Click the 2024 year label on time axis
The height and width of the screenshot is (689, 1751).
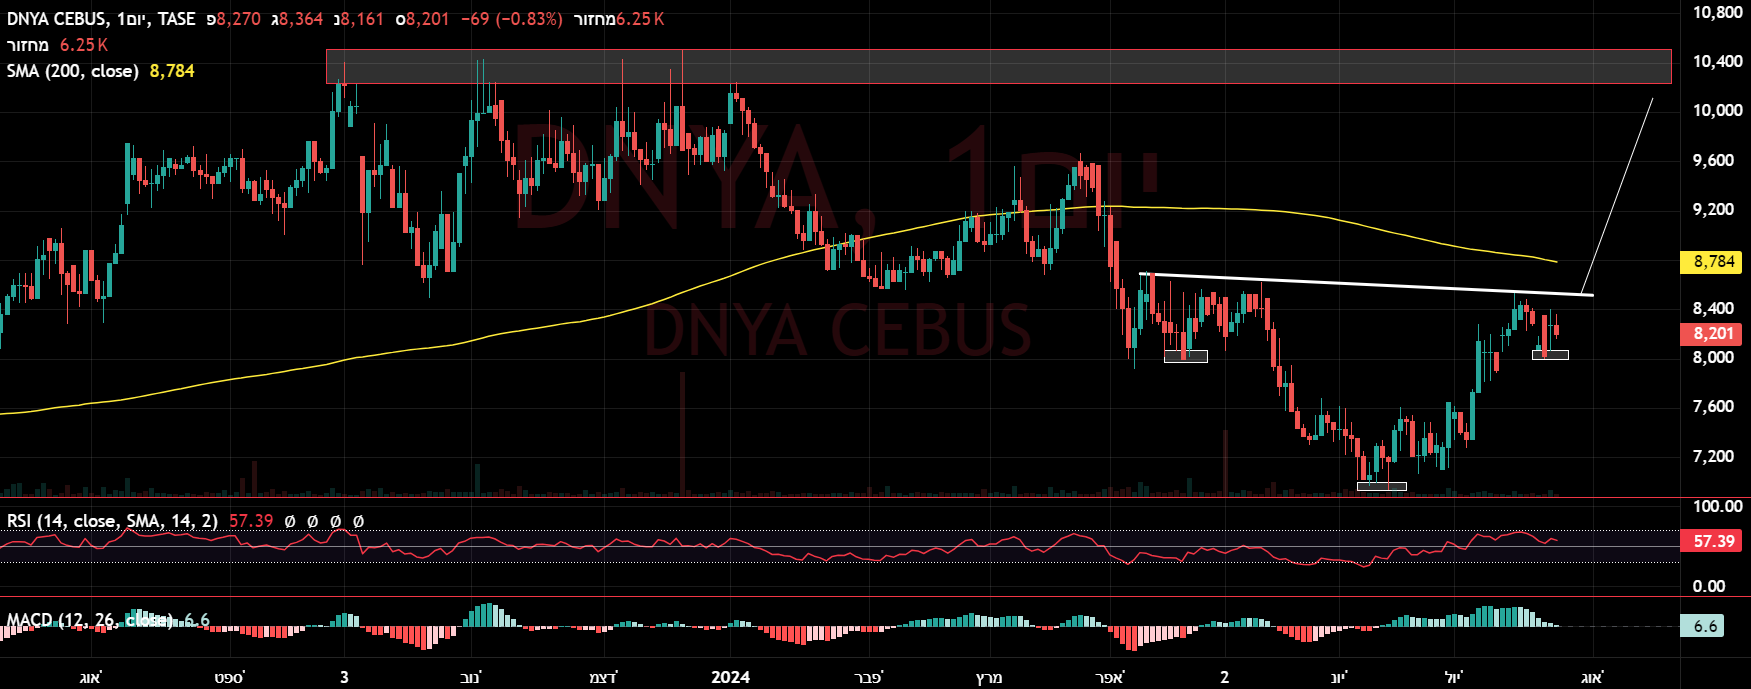pos(730,678)
